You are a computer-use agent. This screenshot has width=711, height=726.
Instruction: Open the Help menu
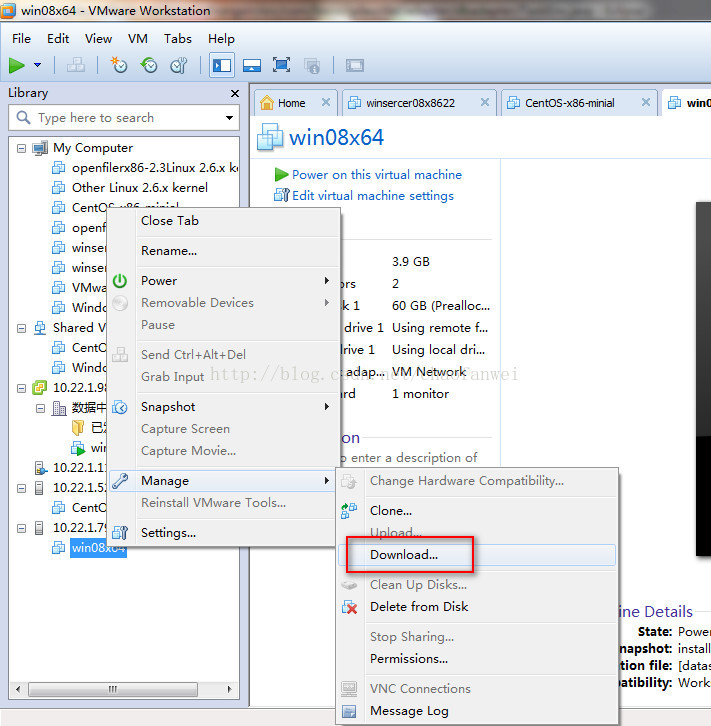221,38
